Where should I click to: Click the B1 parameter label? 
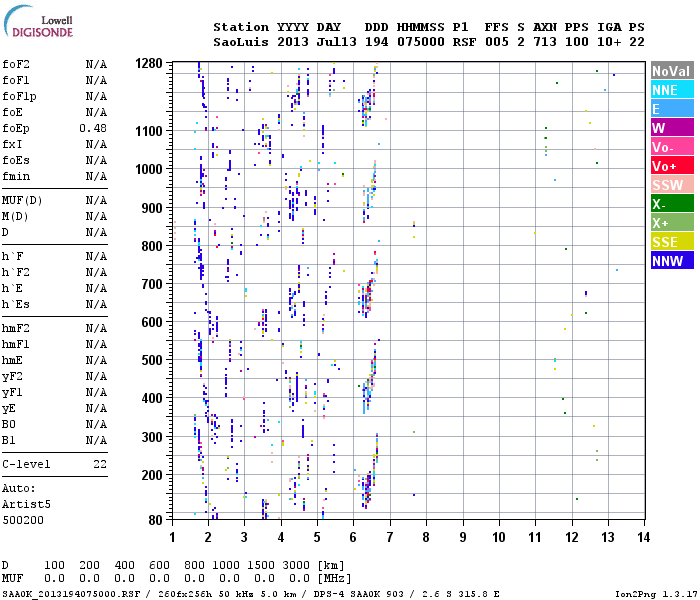point(8,441)
